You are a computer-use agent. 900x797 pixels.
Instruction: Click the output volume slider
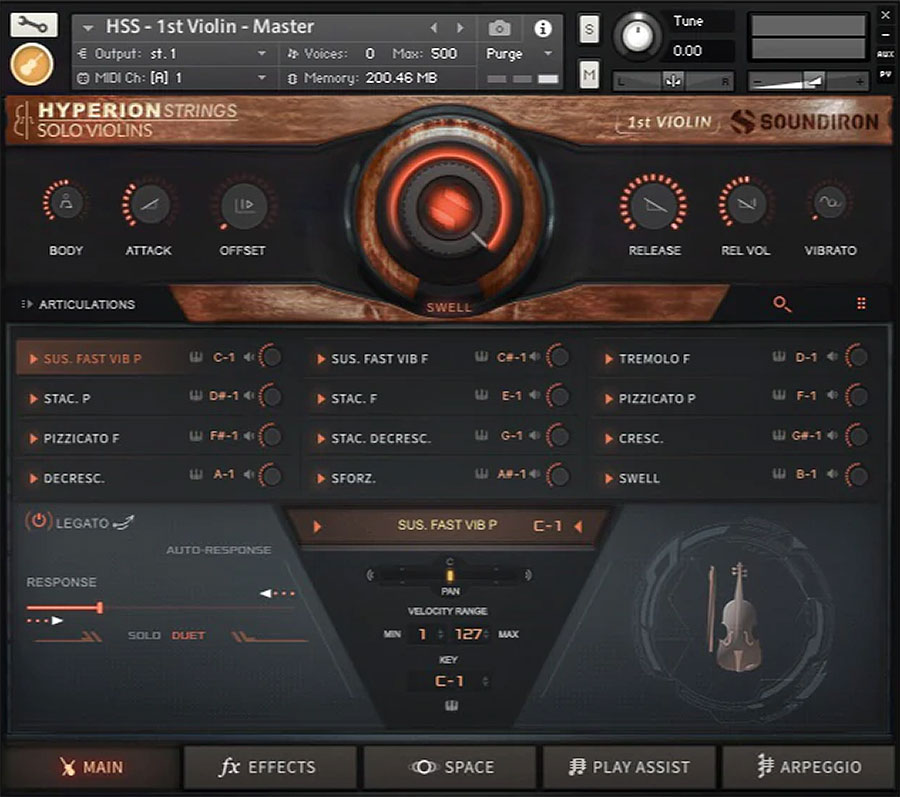(808, 82)
